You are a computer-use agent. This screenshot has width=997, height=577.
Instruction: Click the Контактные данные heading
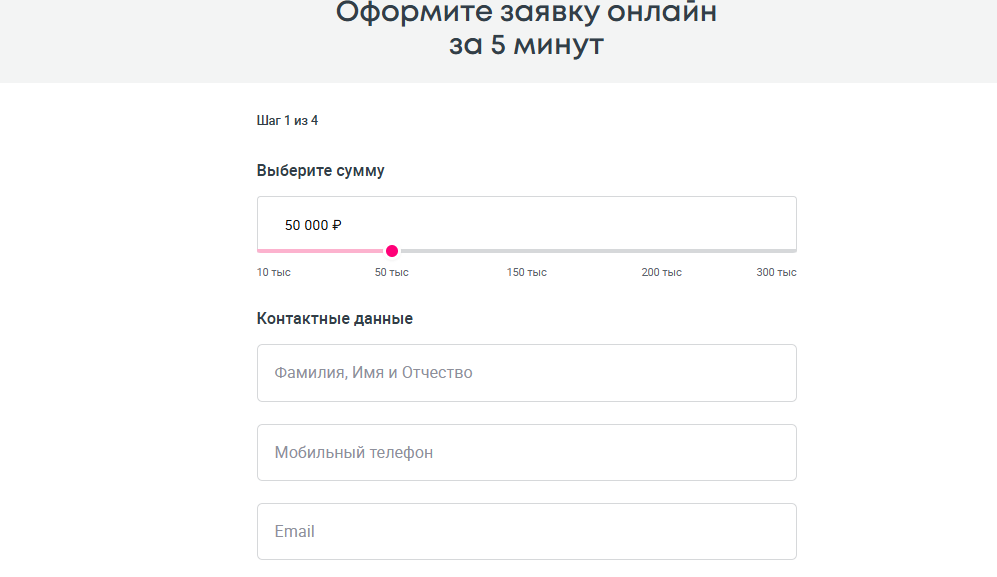(335, 319)
